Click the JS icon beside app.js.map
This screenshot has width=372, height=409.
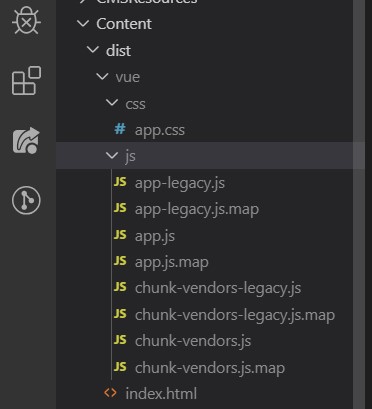pos(120,261)
